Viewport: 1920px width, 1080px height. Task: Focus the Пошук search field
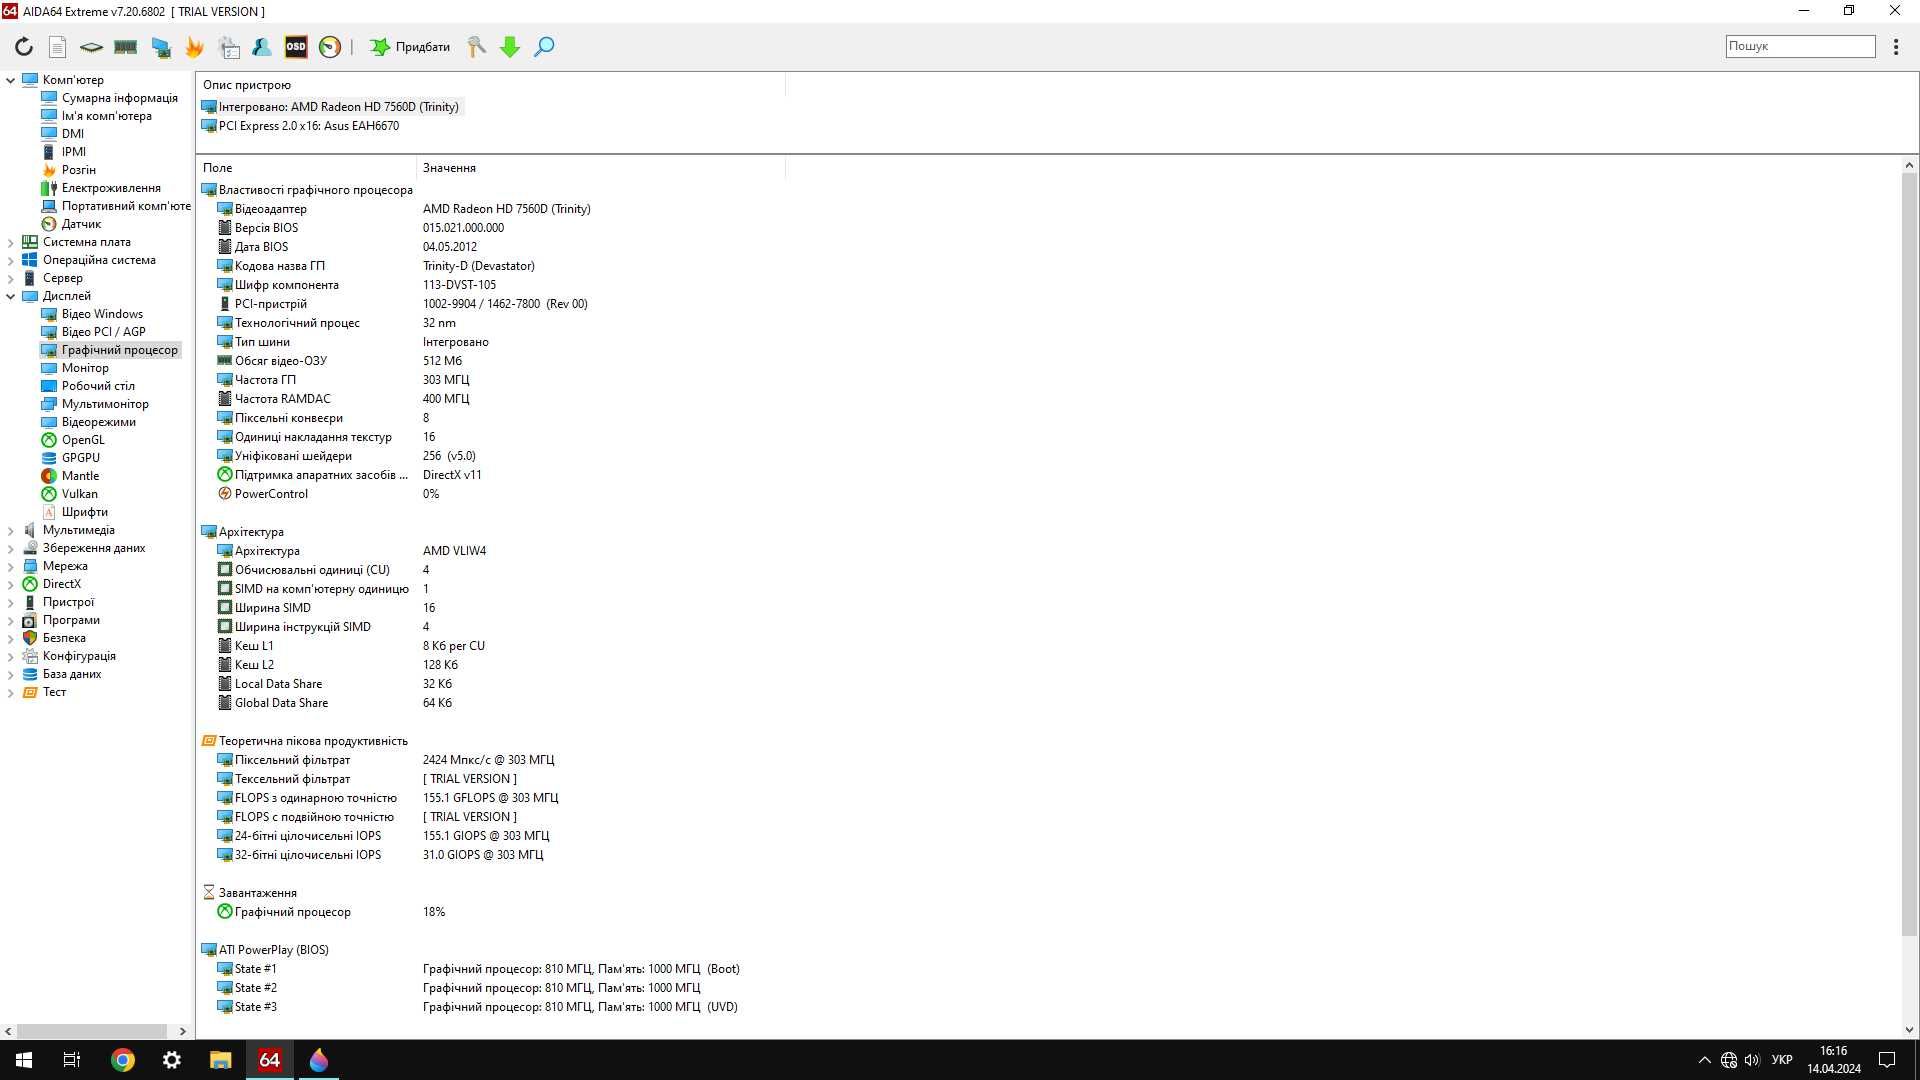coord(1800,46)
